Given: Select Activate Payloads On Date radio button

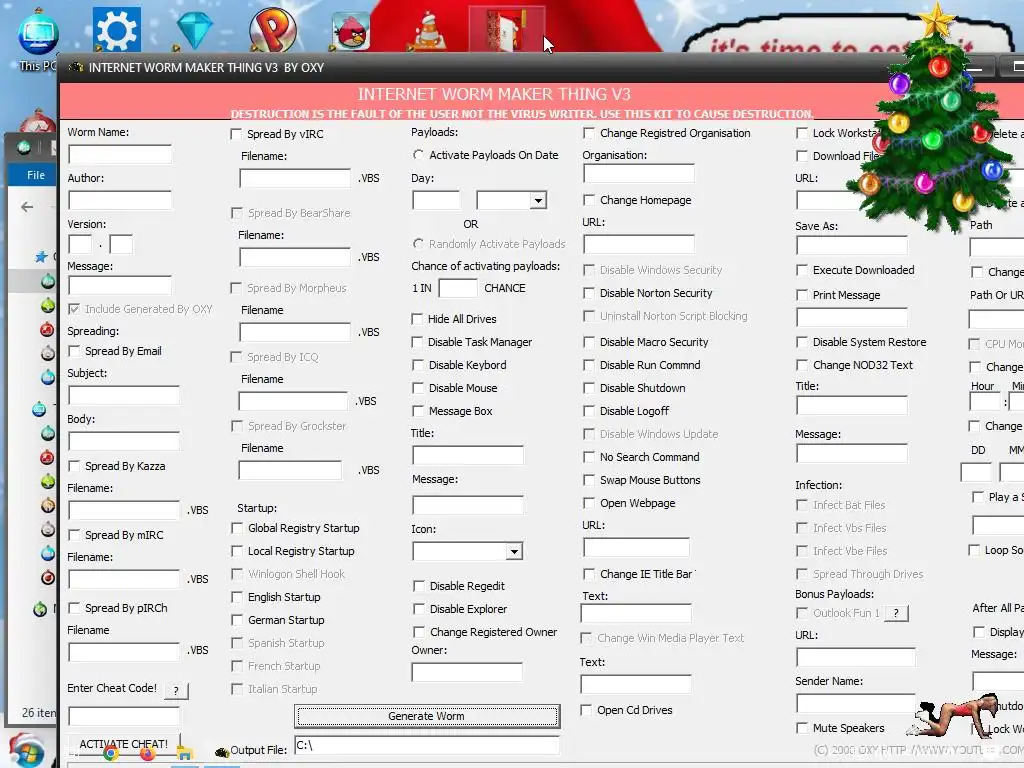Looking at the screenshot, I should (418, 155).
